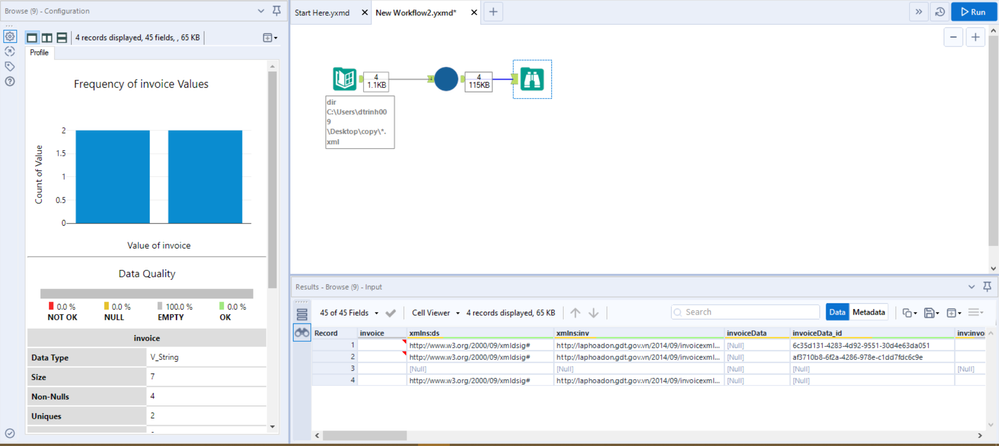Click the 1.1KB connection record count label
Image resolution: width=999 pixels, height=446 pixels.
coord(376,80)
